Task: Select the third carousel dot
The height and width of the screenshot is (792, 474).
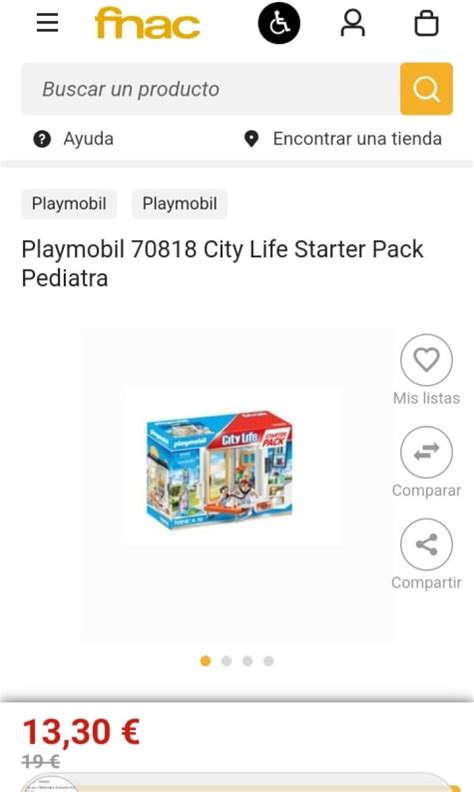Action: point(247,661)
